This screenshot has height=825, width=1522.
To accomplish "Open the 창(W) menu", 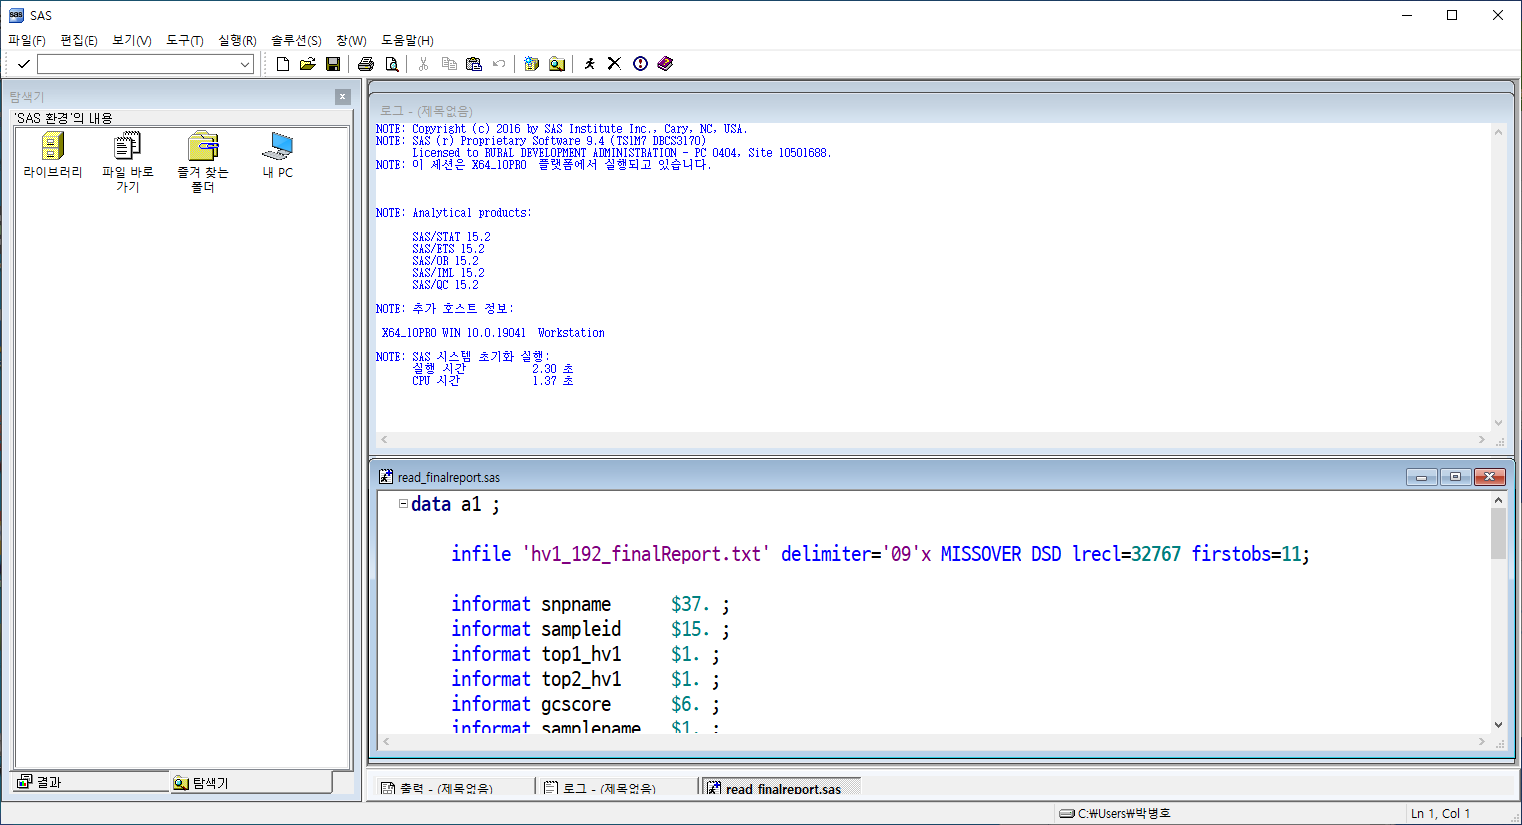I will 351,40.
